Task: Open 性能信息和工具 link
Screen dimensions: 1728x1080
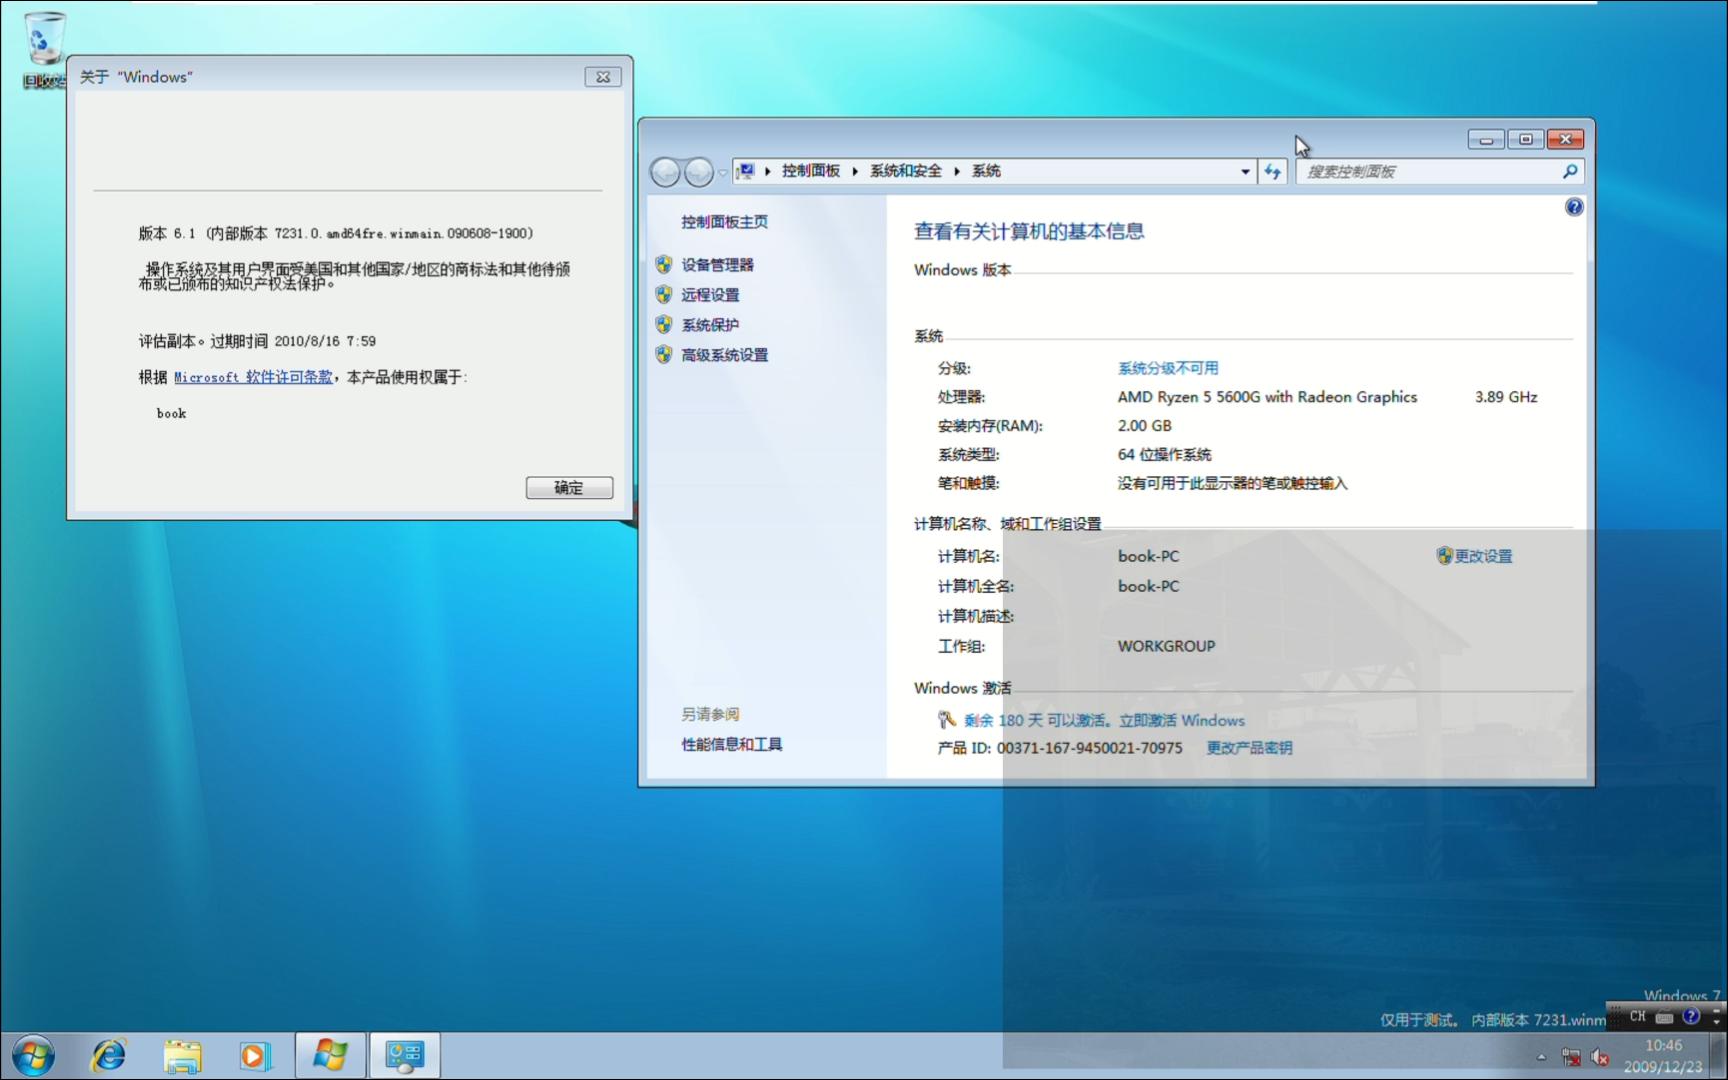Action: coord(731,744)
